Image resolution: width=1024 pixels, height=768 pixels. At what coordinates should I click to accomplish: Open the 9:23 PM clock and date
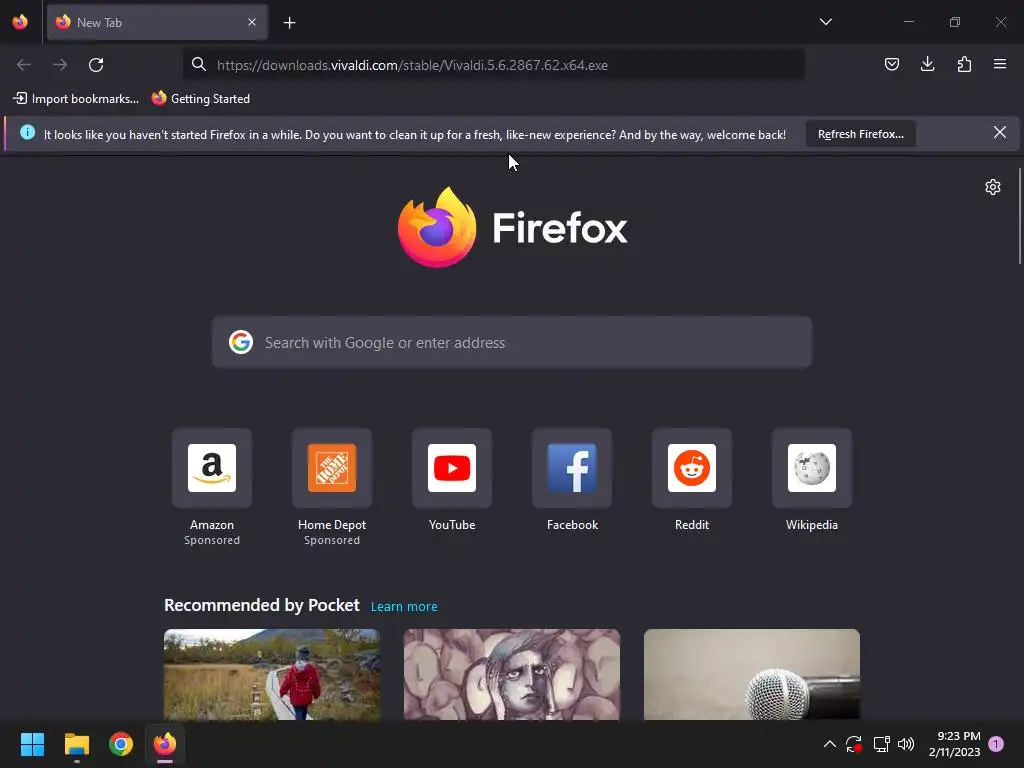tap(954, 744)
